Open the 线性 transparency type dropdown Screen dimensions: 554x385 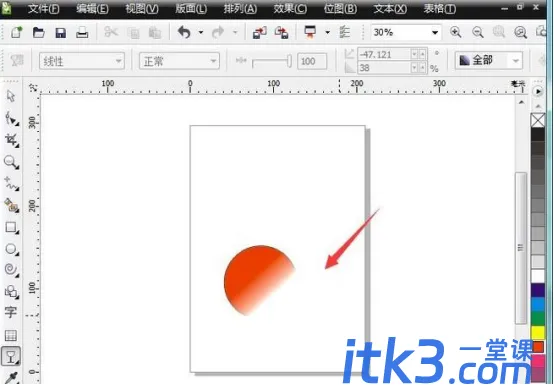point(82,61)
